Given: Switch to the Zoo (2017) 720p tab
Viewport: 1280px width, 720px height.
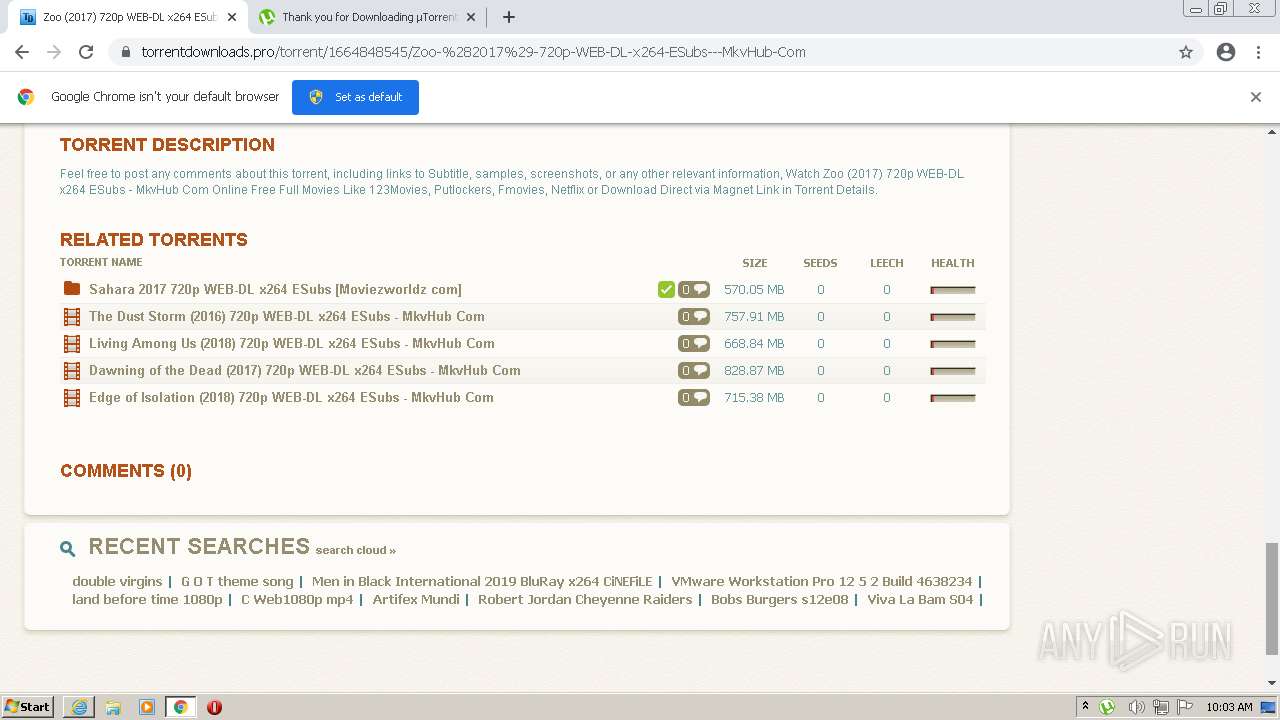Looking at the screenshot, I should (128, 17).
